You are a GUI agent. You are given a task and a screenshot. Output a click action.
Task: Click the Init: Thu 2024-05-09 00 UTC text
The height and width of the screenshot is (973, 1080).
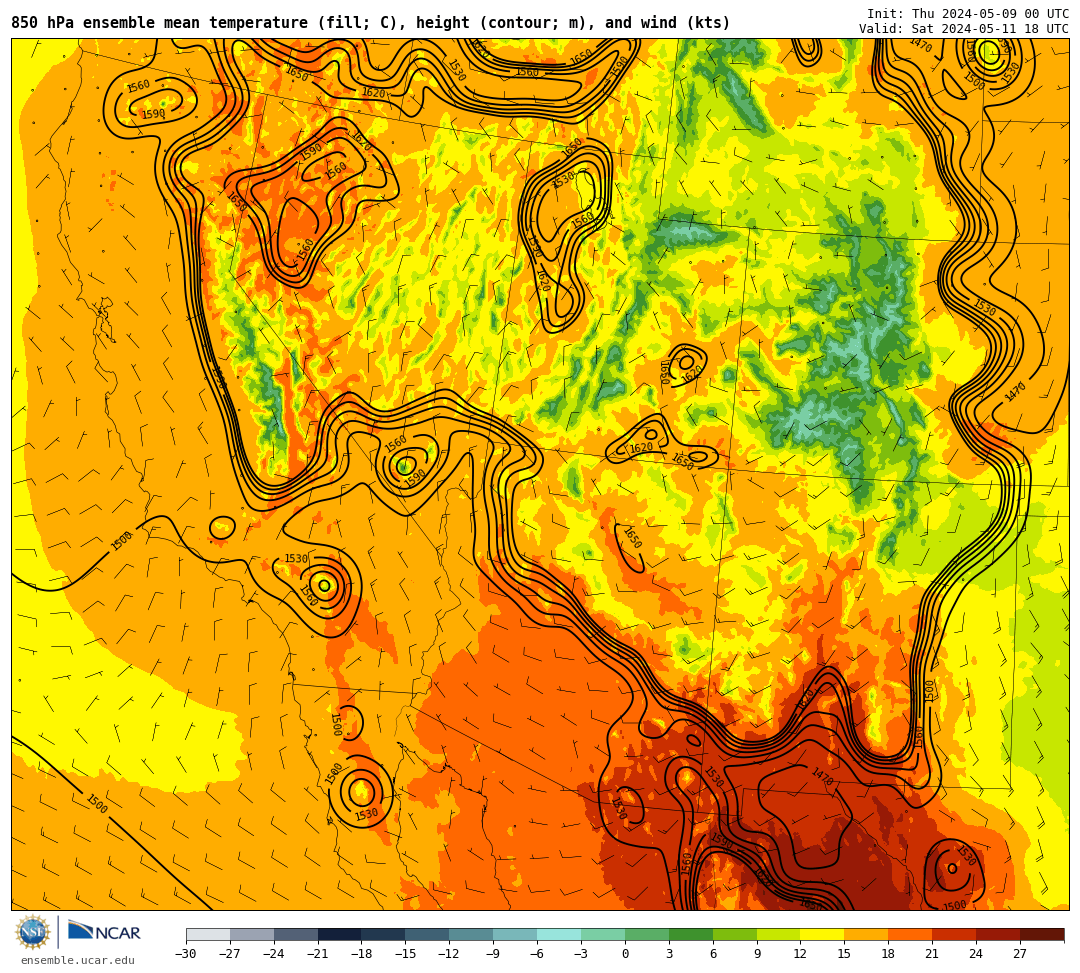point(968,14)
